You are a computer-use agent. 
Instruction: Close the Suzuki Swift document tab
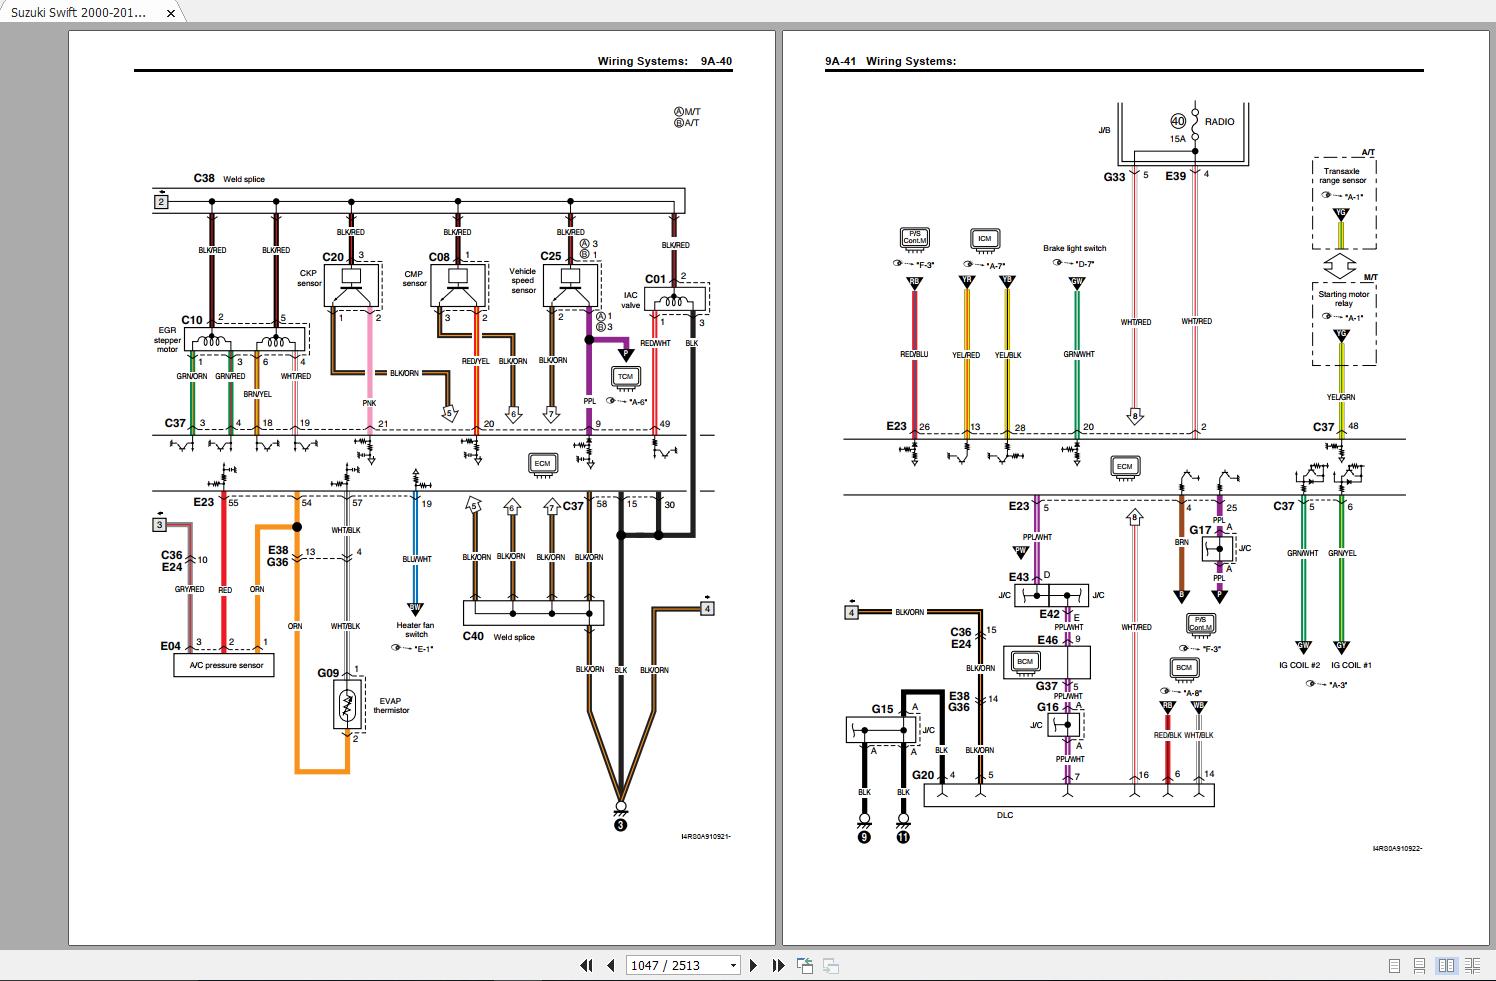pos(171,13)
